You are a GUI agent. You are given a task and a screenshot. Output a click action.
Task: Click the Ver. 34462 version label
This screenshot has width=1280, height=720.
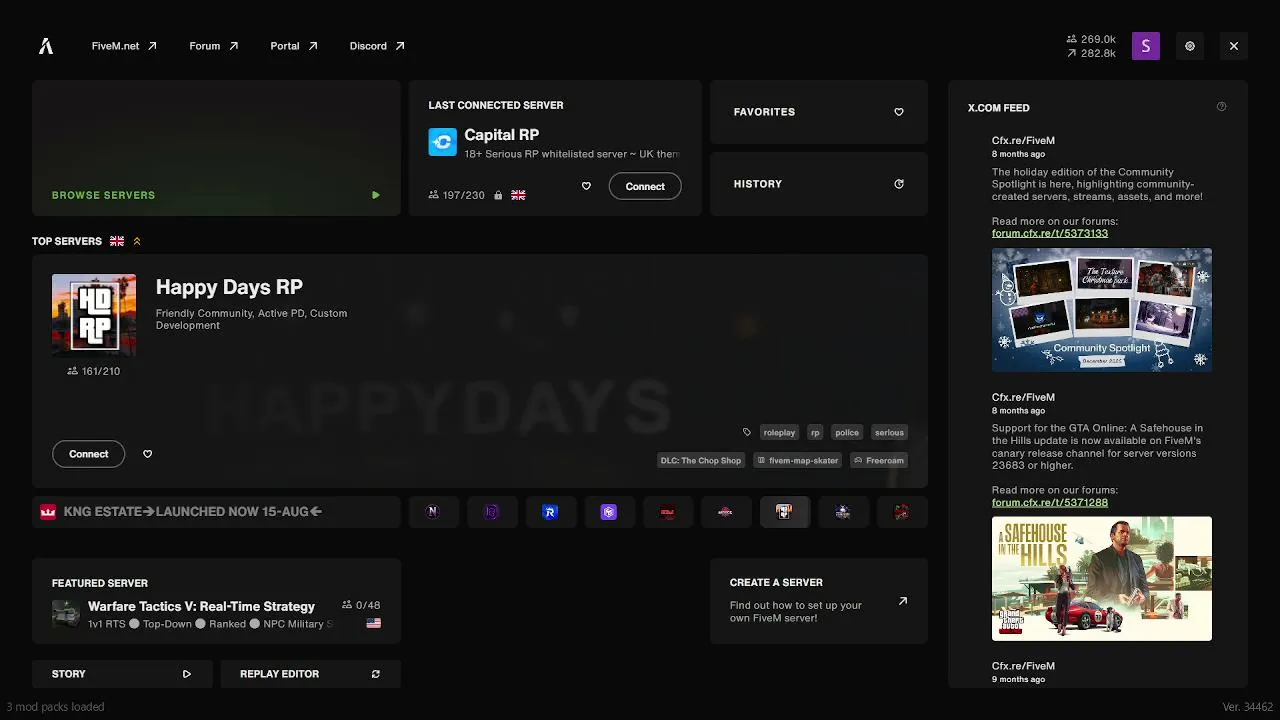click(1248, 706)
